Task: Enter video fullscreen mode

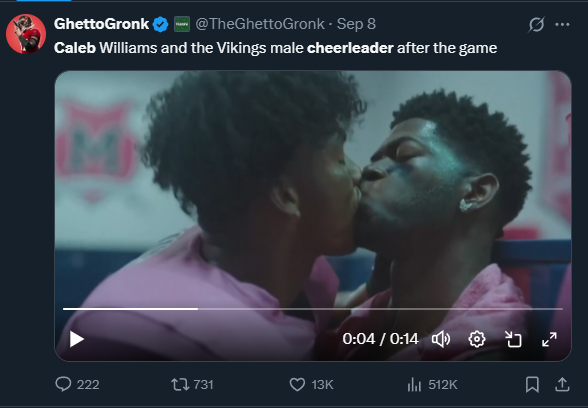Action: pos(549,339)
